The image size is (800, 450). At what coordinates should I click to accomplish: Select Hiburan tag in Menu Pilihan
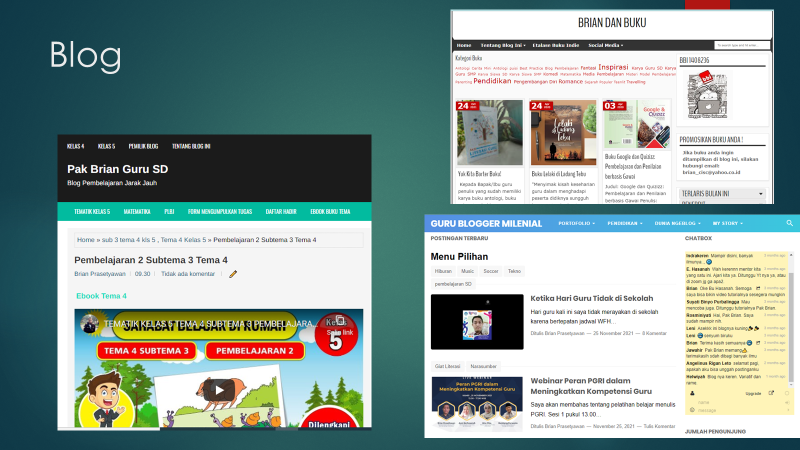[x=443, y=271]
